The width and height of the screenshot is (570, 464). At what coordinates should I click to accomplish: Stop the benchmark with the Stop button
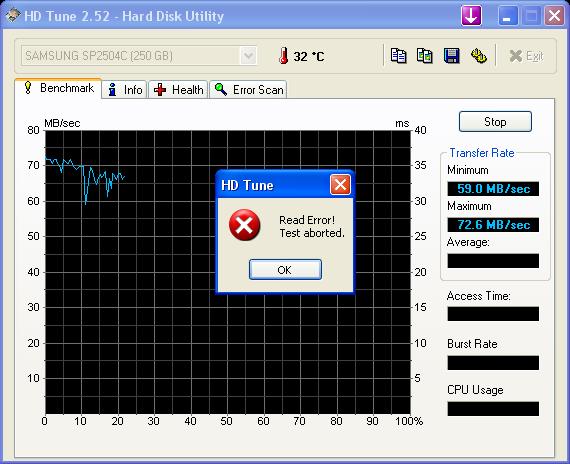[495, 121]
